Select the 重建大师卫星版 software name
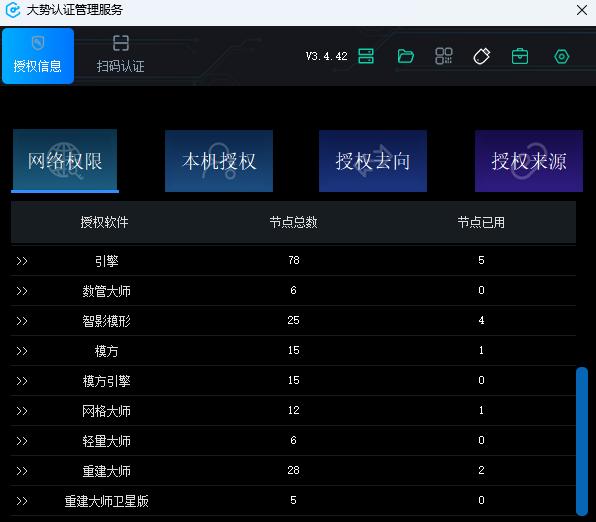Viewport: 596px width, 522px height. pyautogui.click(x=106, y=501)
